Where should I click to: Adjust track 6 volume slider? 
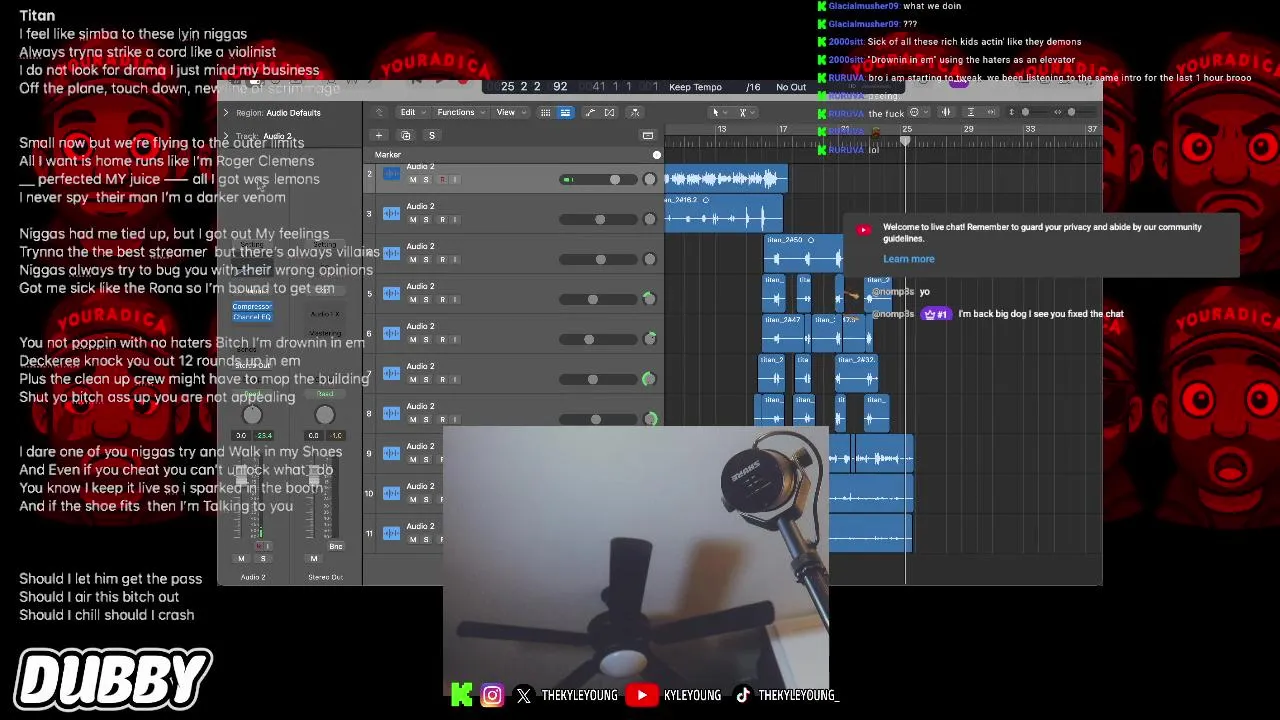pos(596,340)
